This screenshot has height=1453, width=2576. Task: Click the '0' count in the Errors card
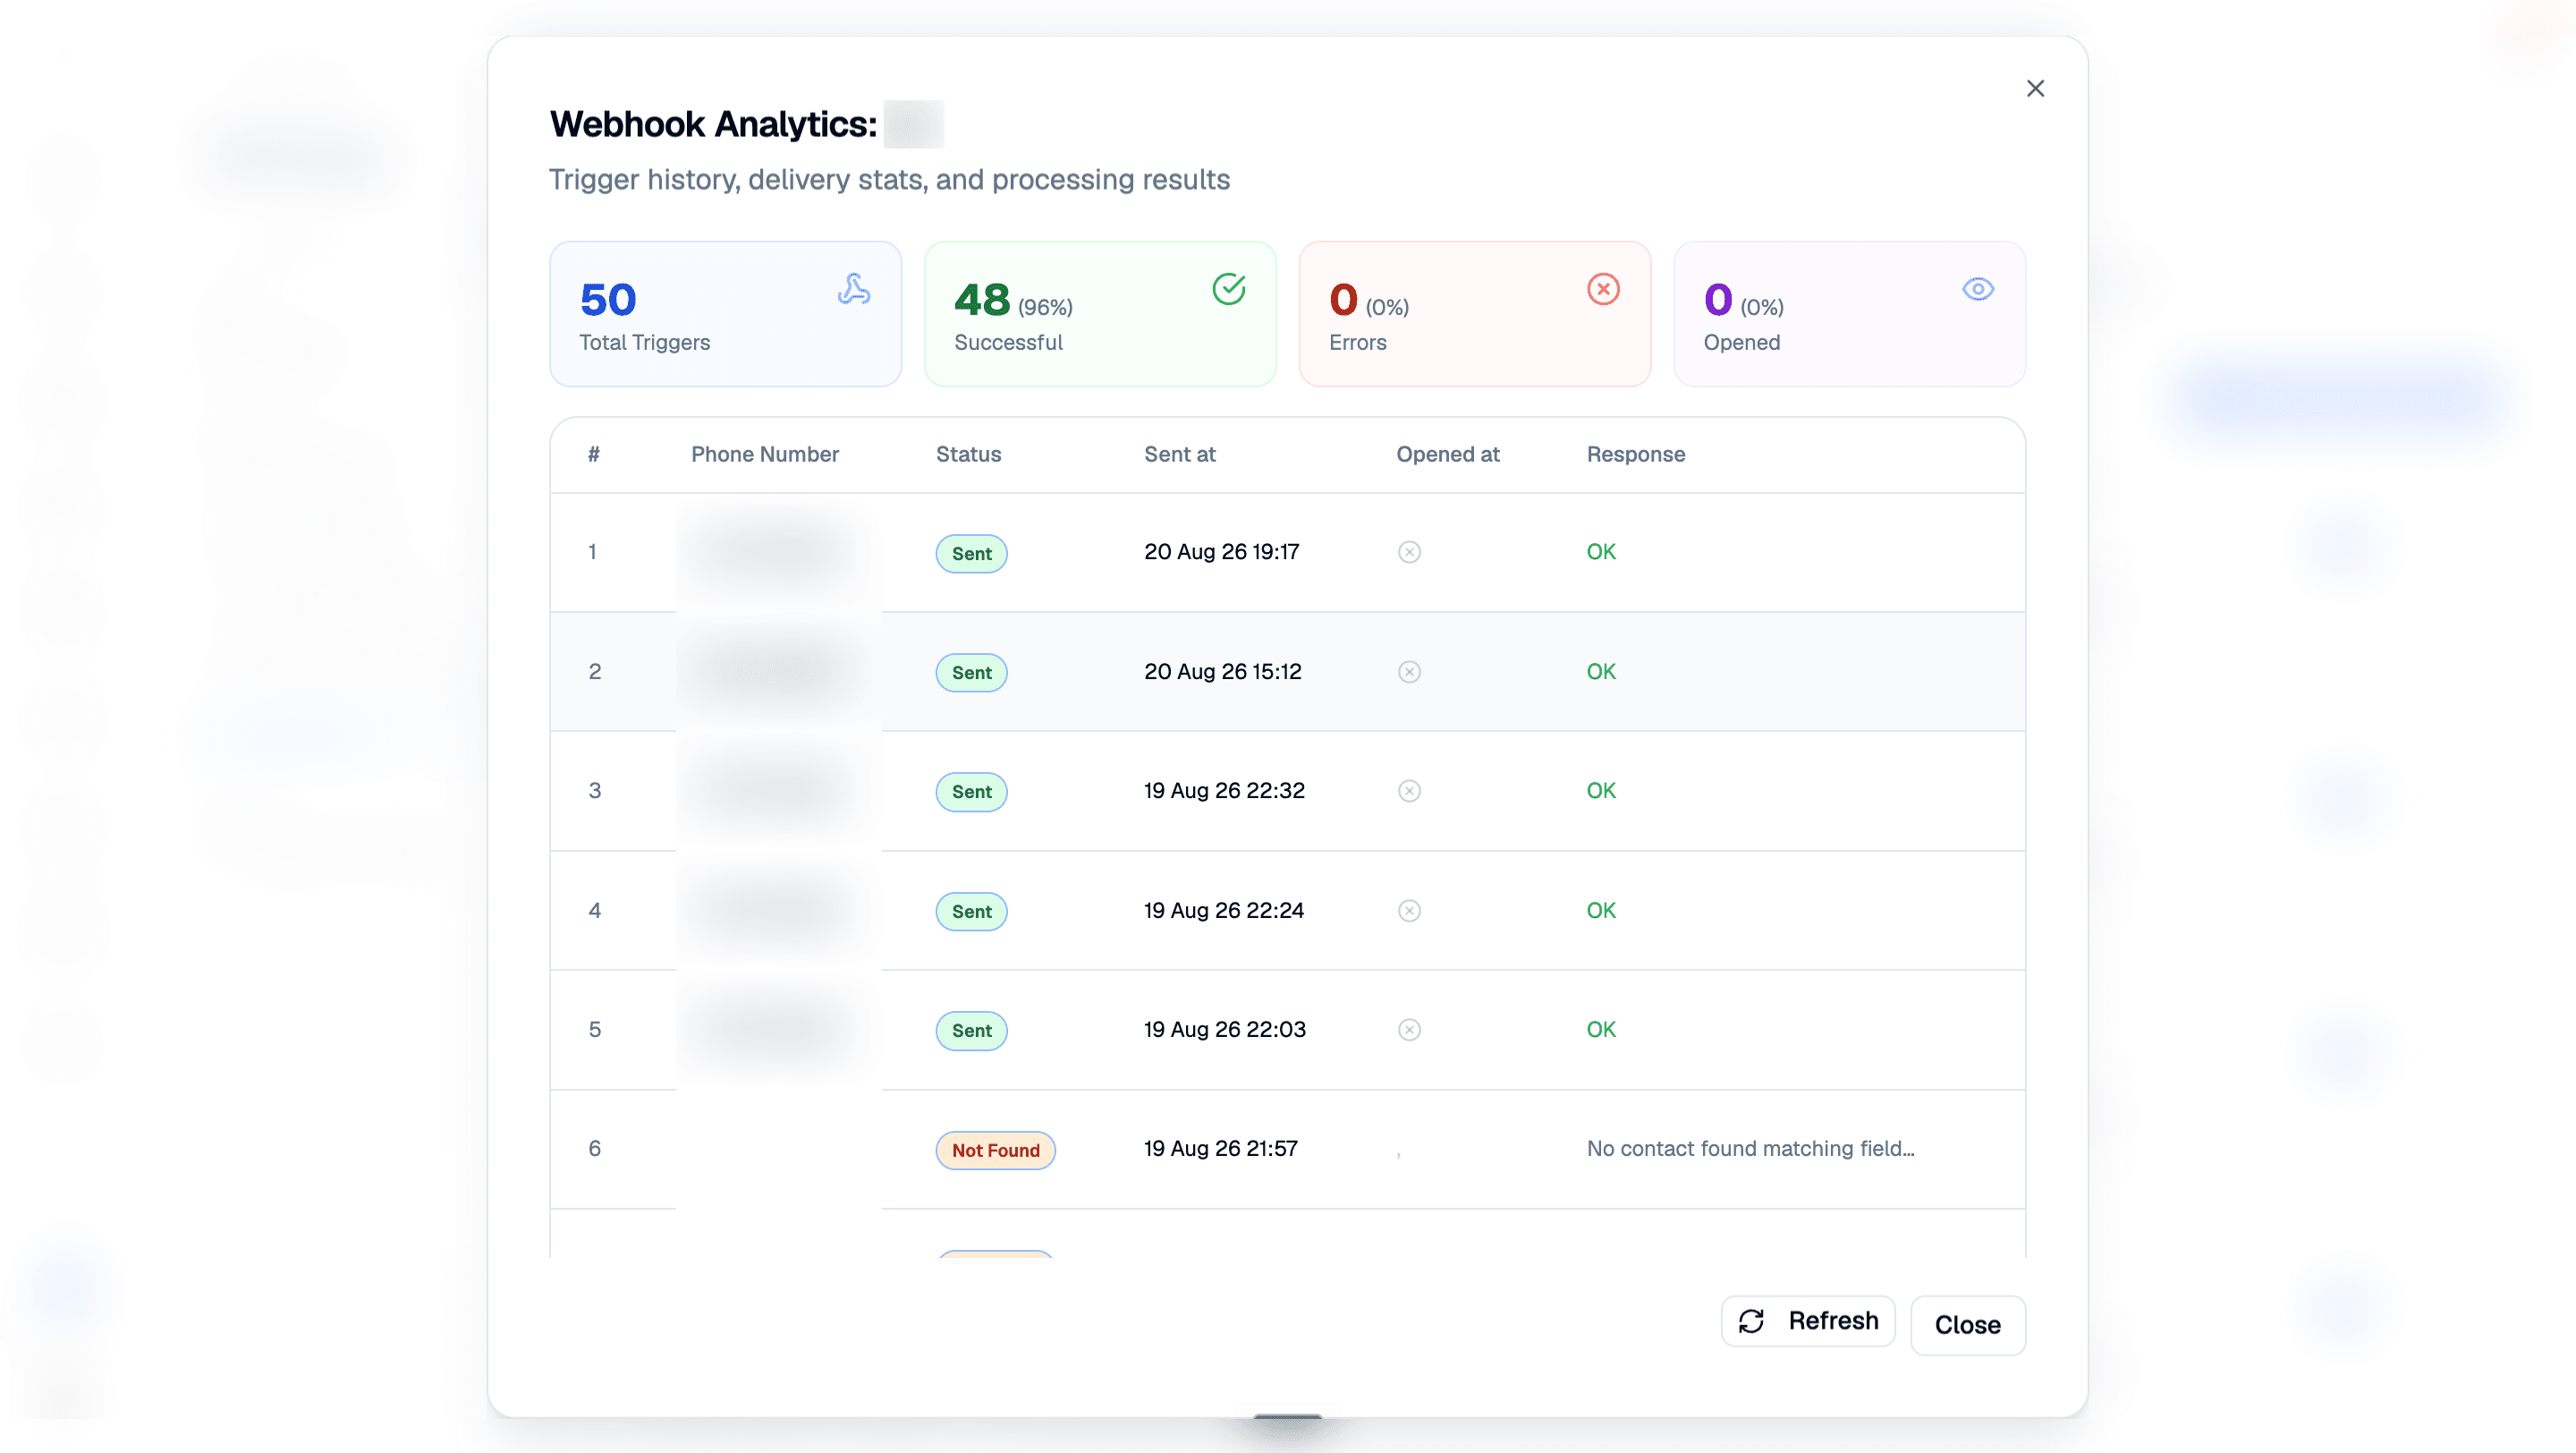(1343, 300)
